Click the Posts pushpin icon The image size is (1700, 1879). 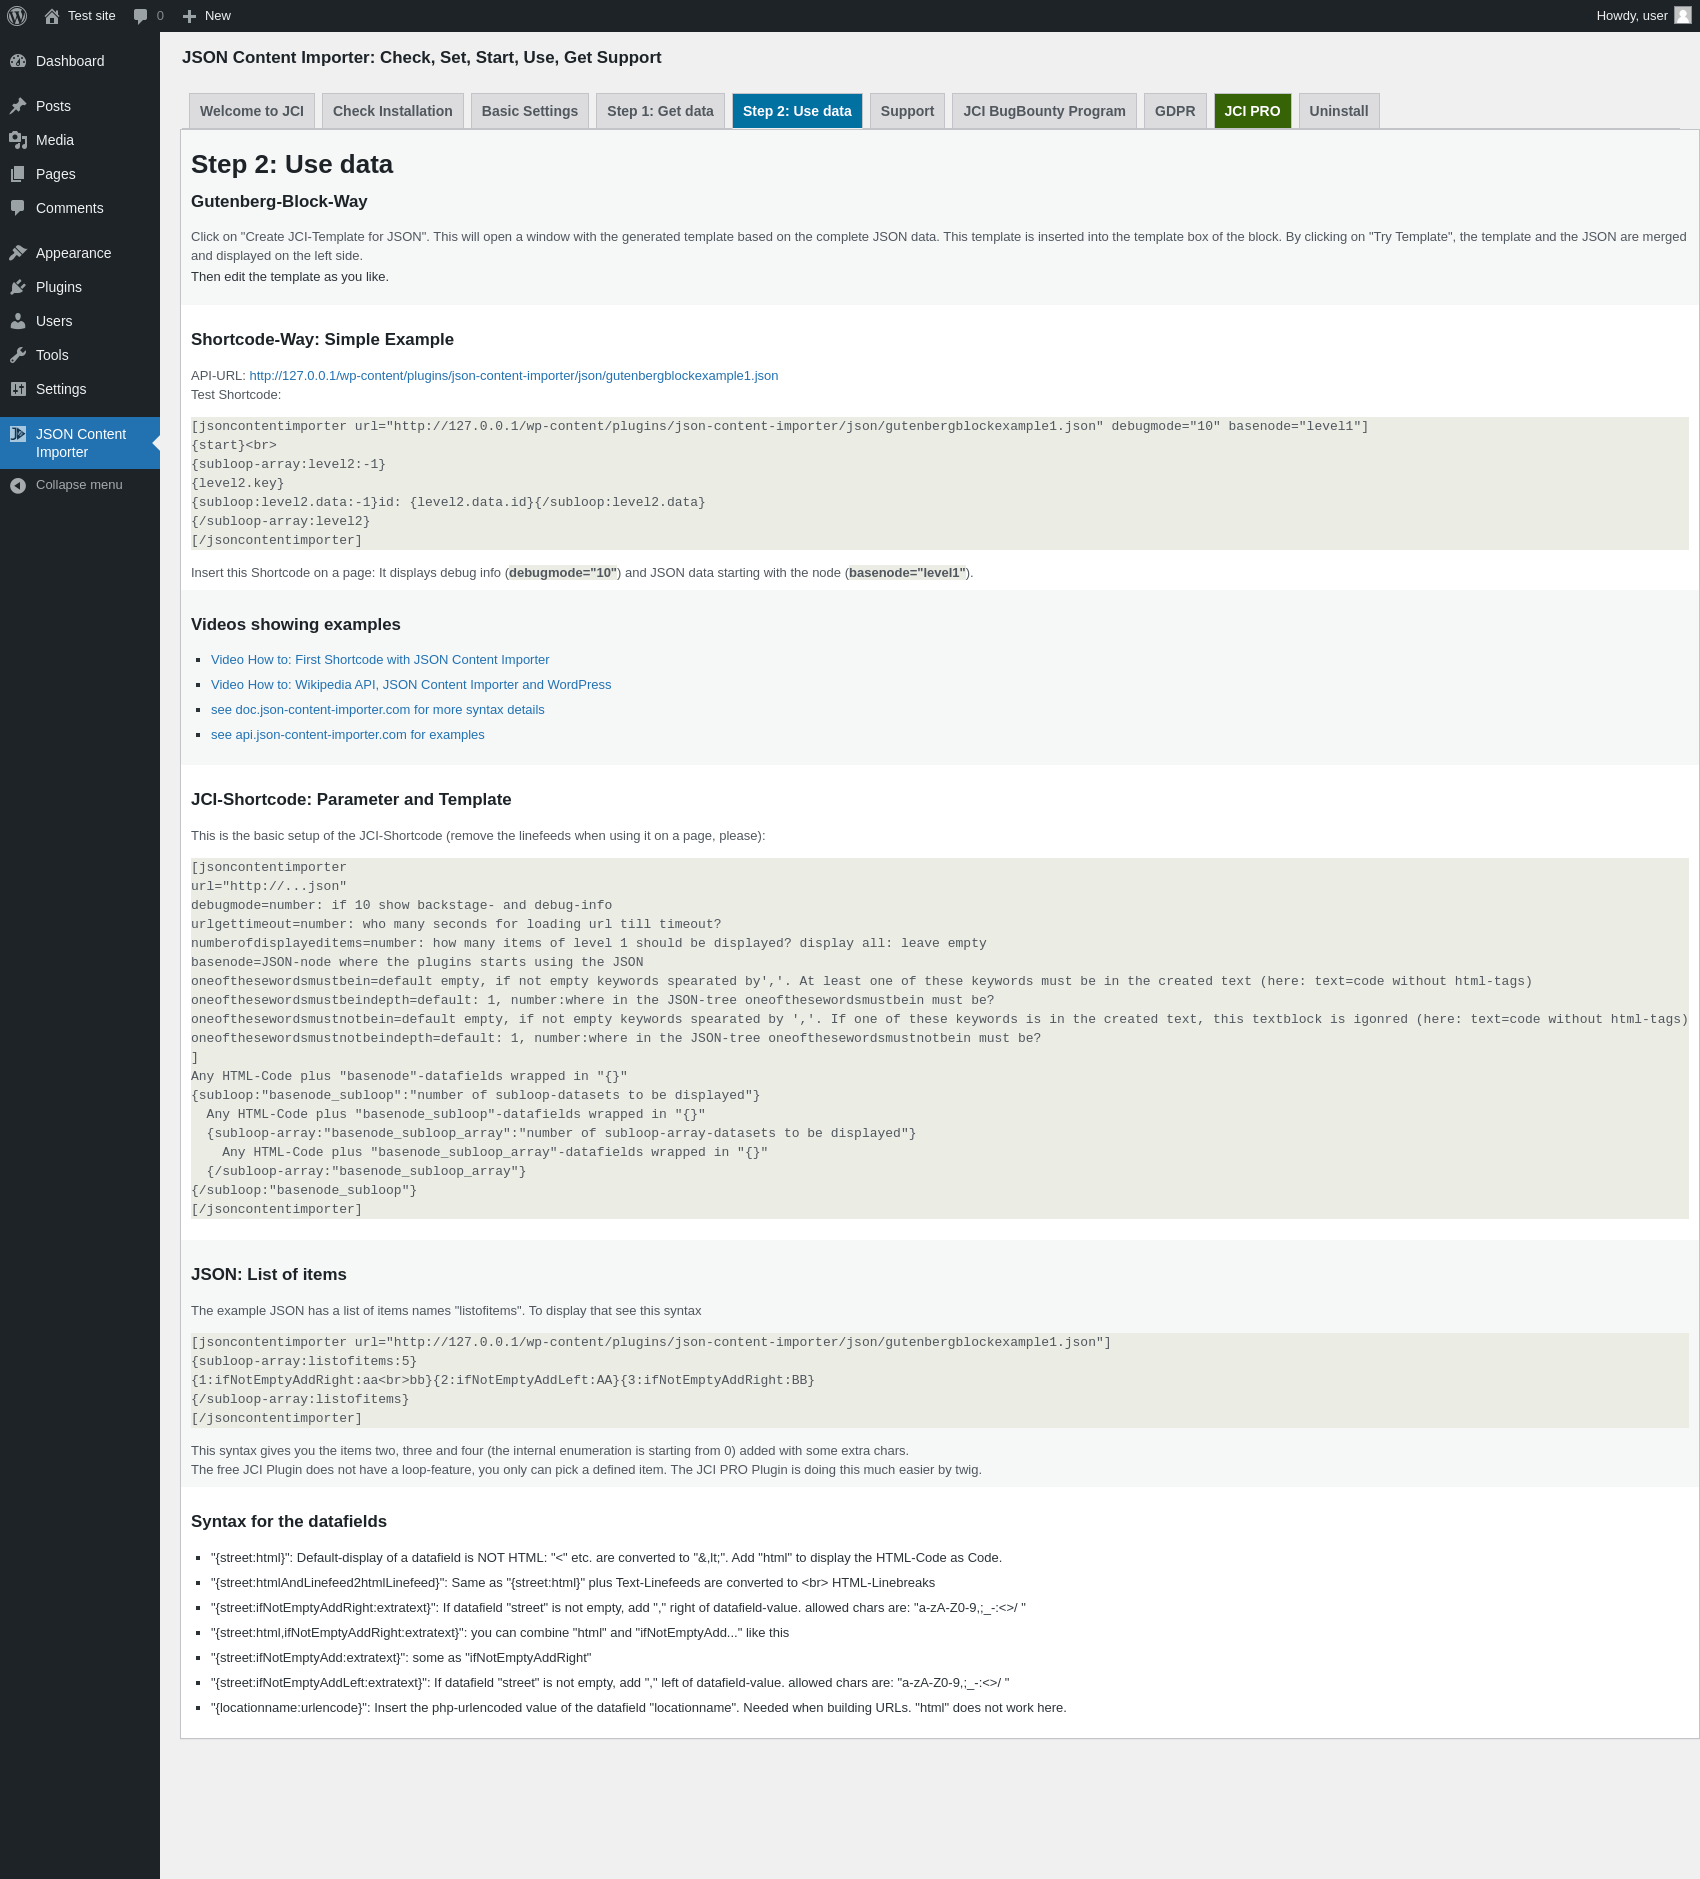(x=18, y=106)
